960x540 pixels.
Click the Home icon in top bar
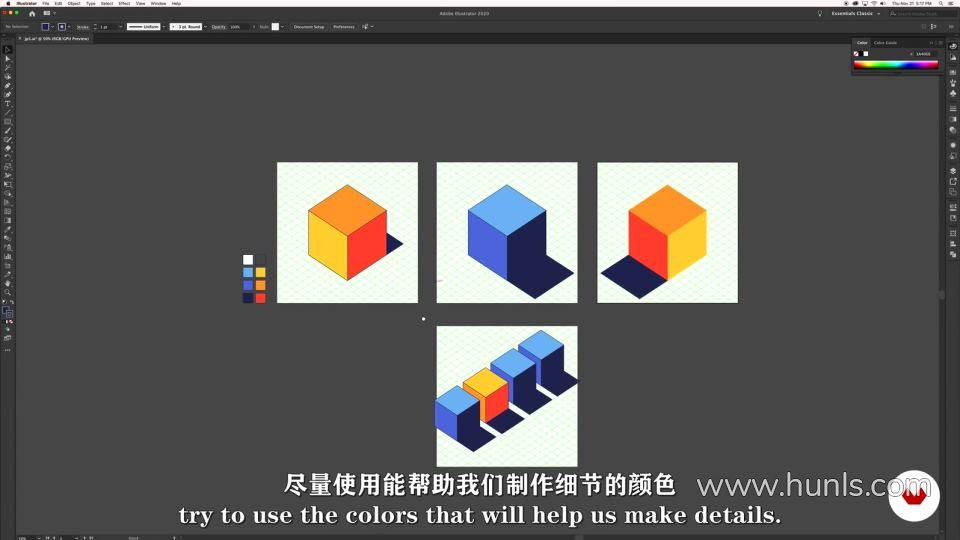pyautogui.click(x=32, y=13)
